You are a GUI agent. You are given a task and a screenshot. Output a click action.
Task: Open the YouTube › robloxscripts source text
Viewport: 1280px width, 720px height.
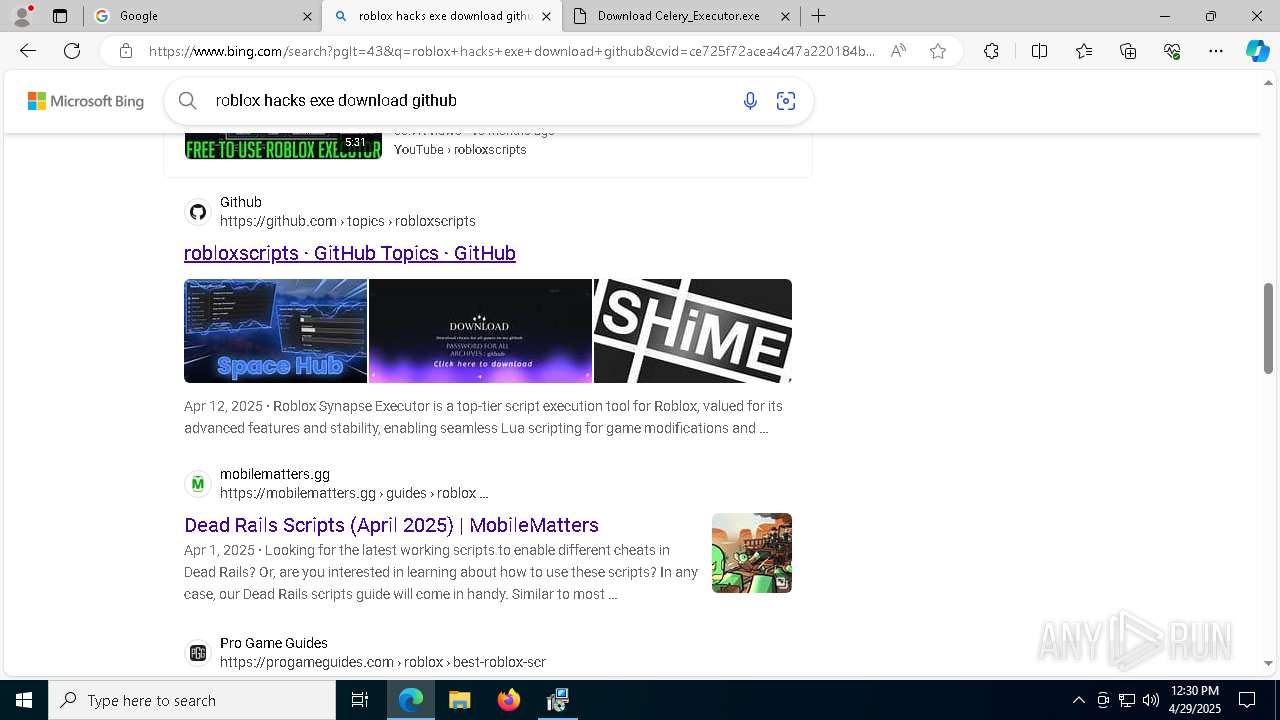[460, 149]
